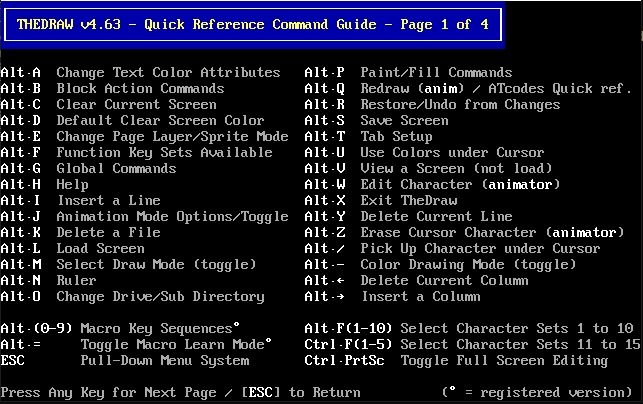This screenshot has height=404, width=643.
Task: Click 'Exit TheDraw' entry
Action: point(408,201)
